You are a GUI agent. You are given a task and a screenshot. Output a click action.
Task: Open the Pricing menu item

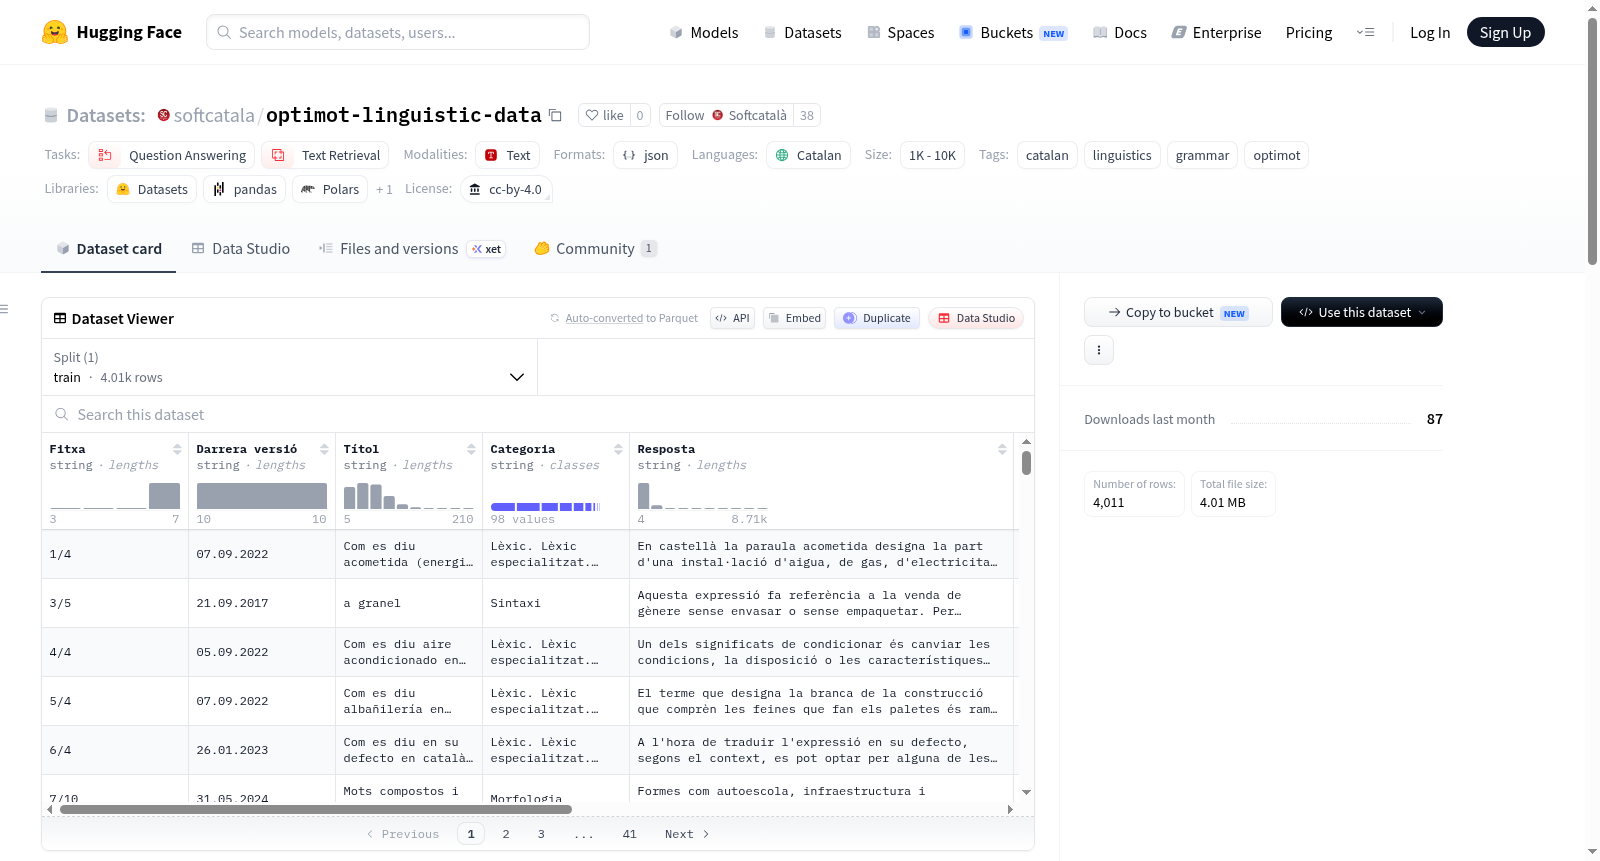click(x=1309, y=32)
